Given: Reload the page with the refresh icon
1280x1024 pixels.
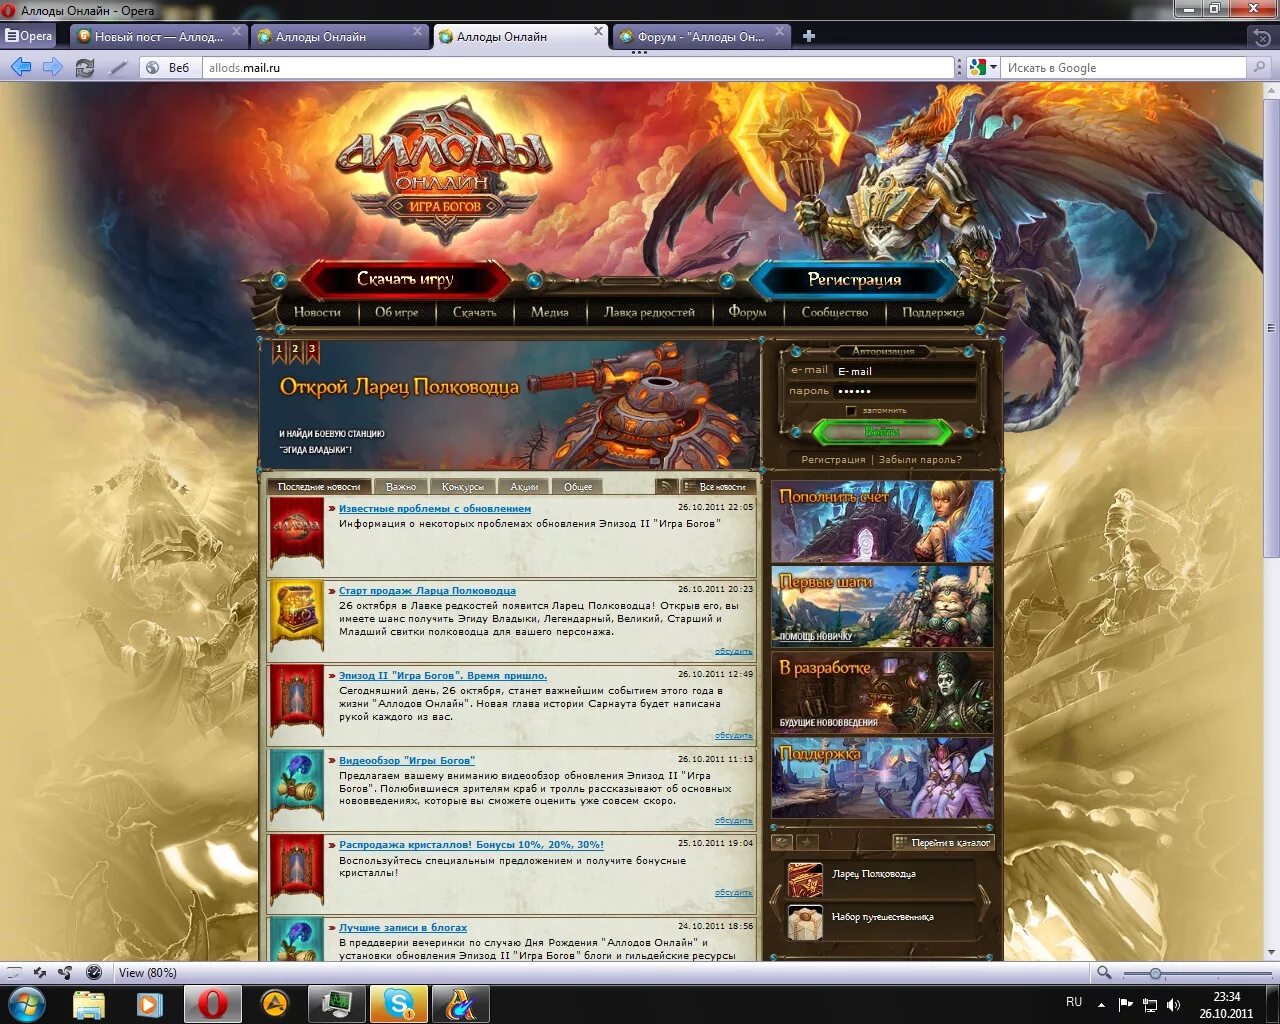Looking at the screenshot, I should [85, 67].
